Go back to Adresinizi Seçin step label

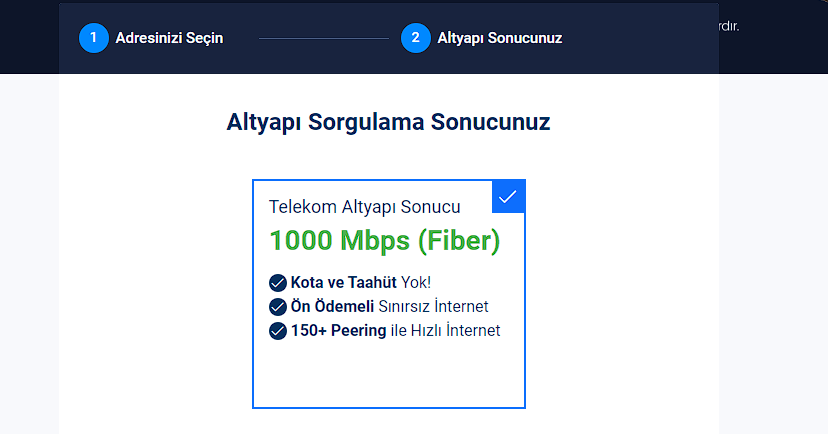[169, 38]
